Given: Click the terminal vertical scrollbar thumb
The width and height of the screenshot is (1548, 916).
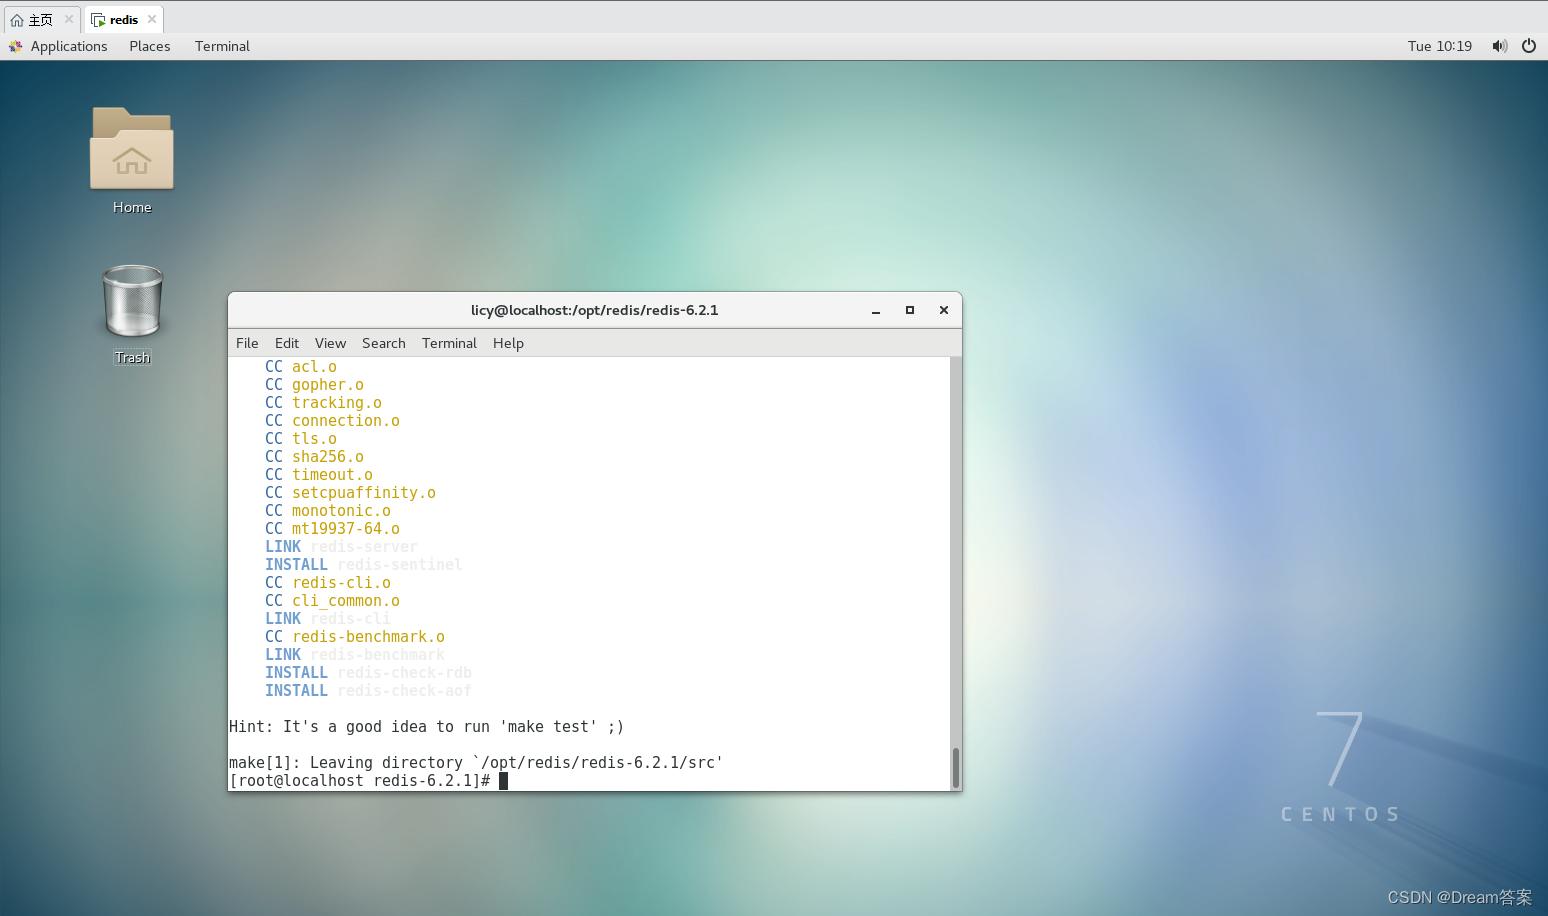Looking at the screenshot, I should point(956,768).
